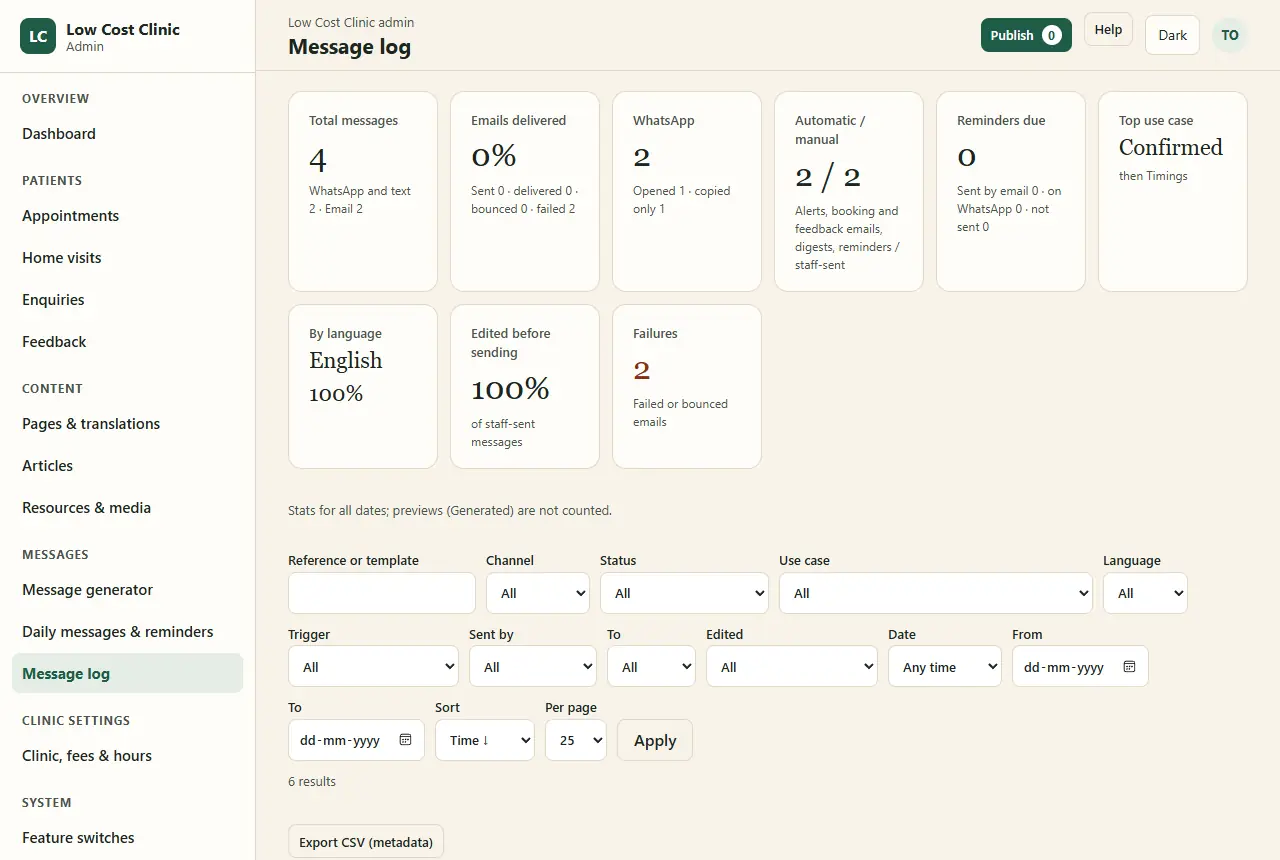Click the "6 results" text
The height and width of the screenshot is (860, 1280).
[312, 782]
